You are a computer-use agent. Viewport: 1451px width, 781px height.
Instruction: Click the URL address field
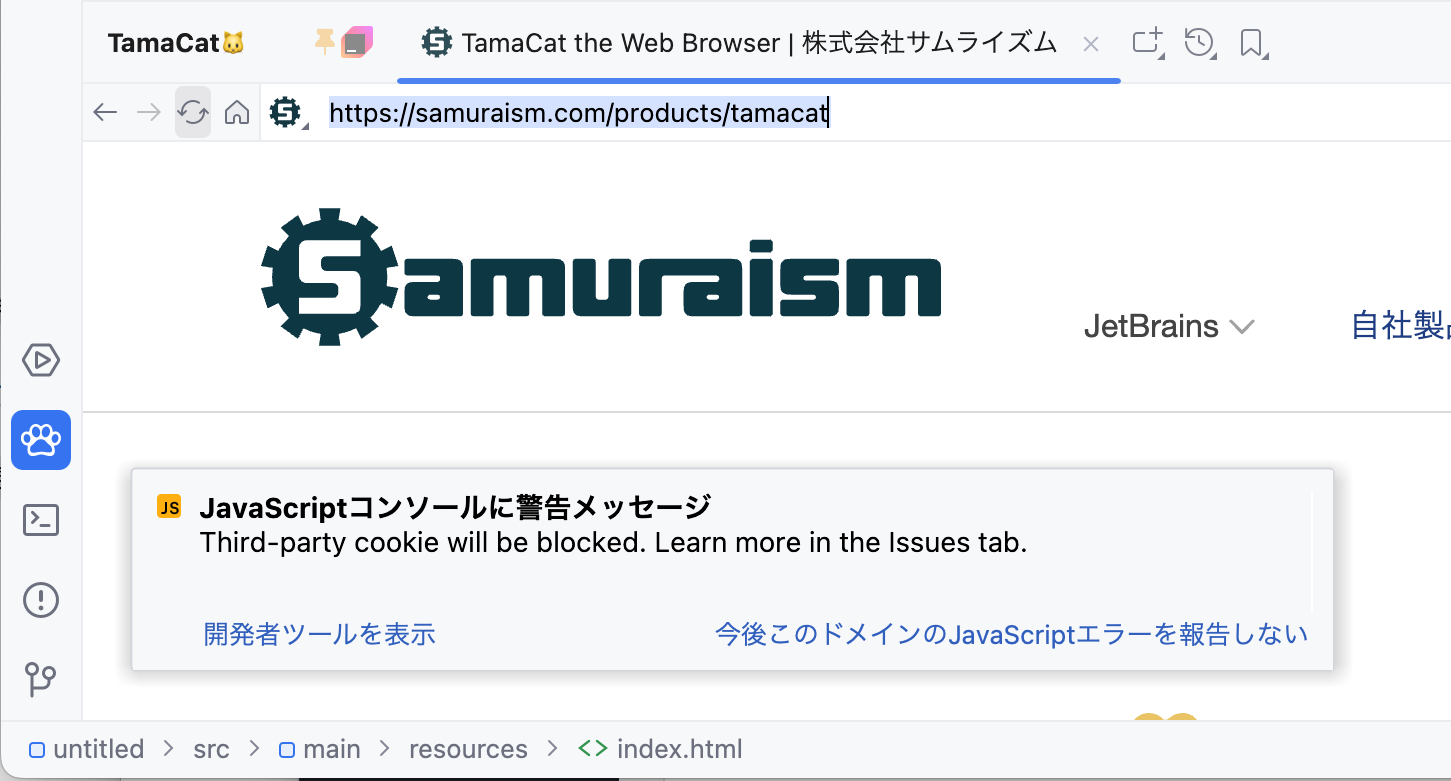tap(880, 113)
